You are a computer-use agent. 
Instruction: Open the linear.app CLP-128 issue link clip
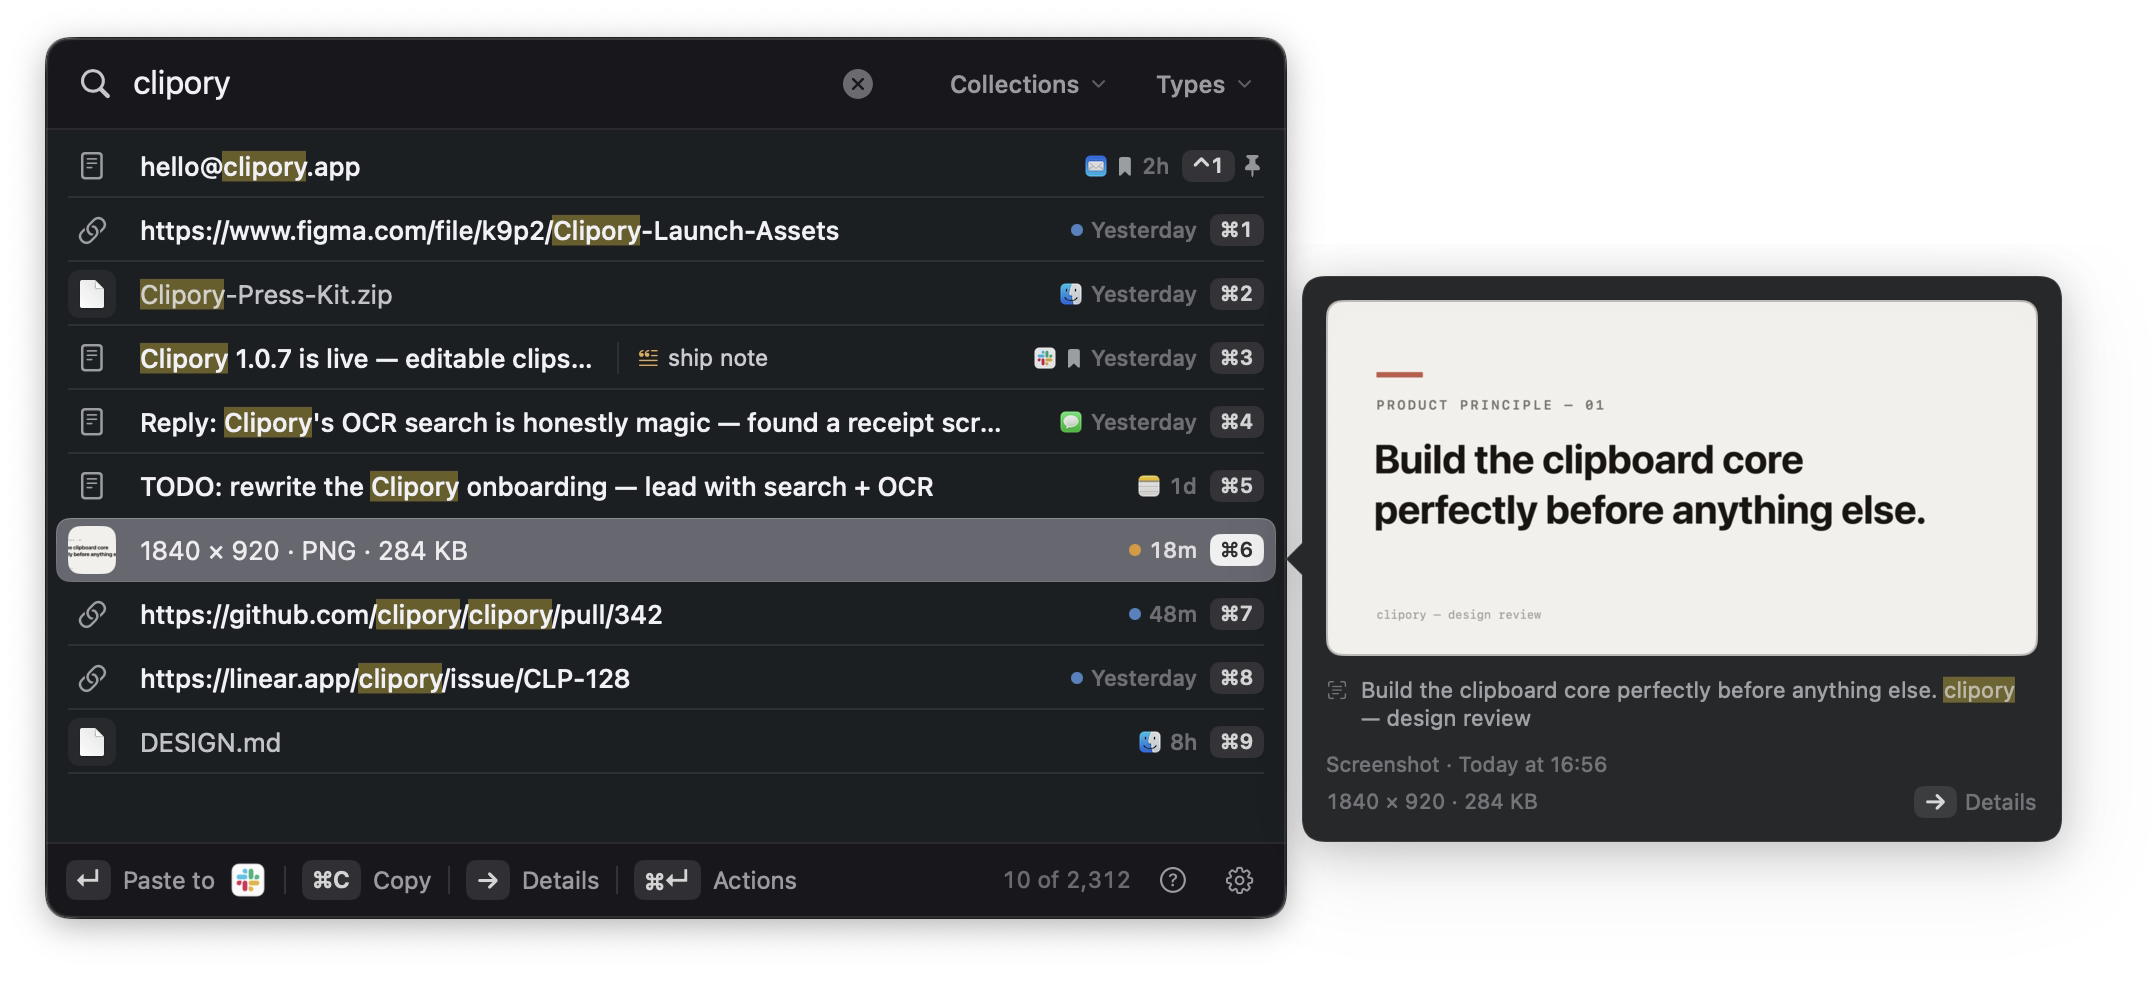[666, 678]
